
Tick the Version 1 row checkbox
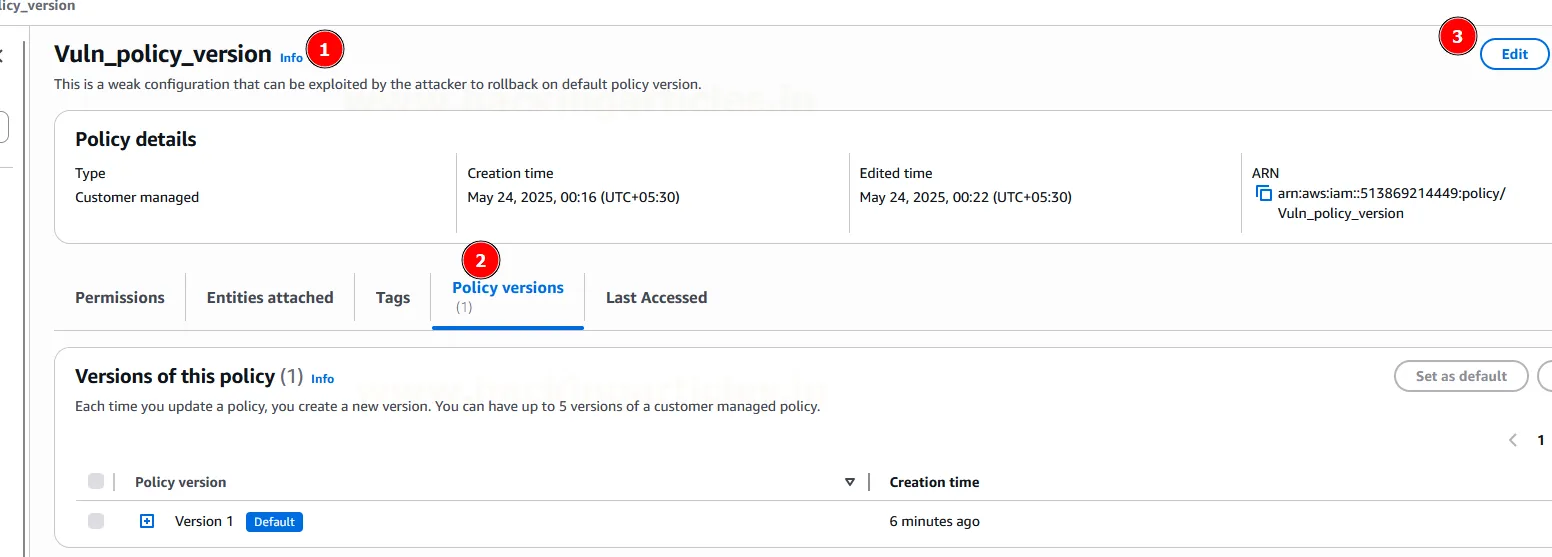[96, 521]
